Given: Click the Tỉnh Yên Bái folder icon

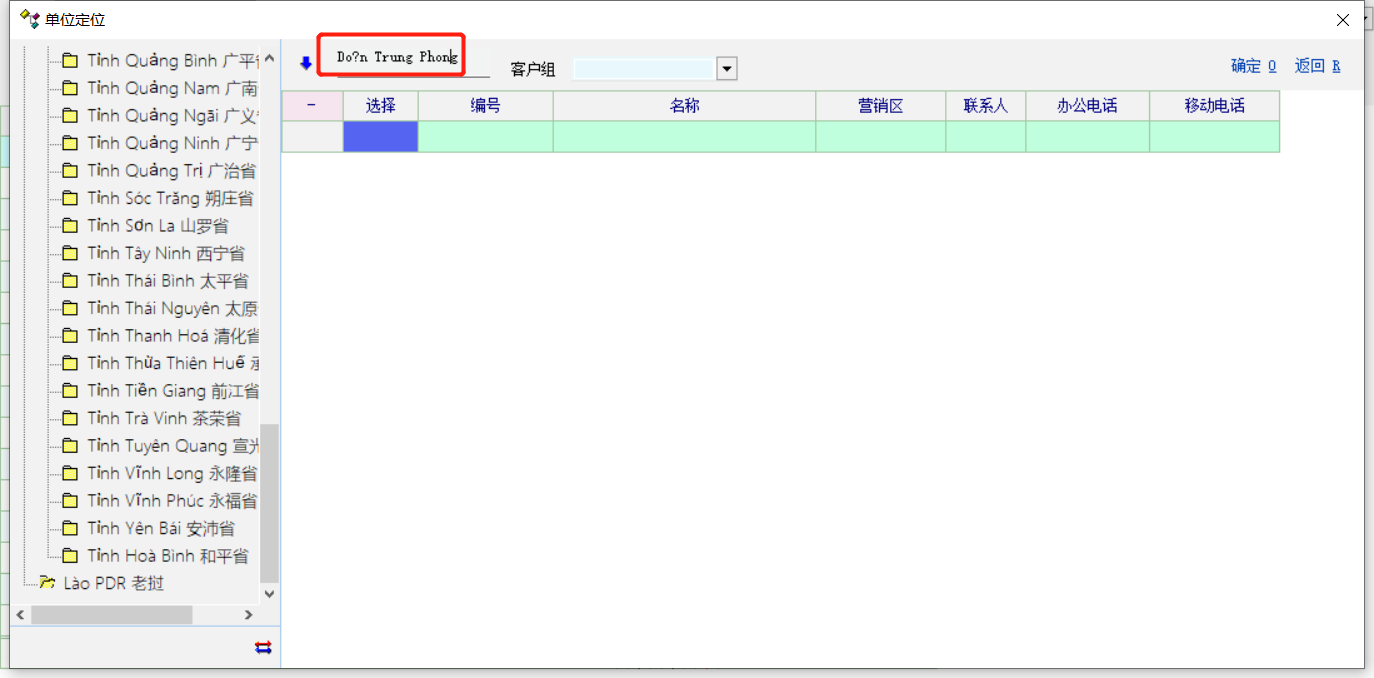Looking at the screenshot, I should coord(70,528).
